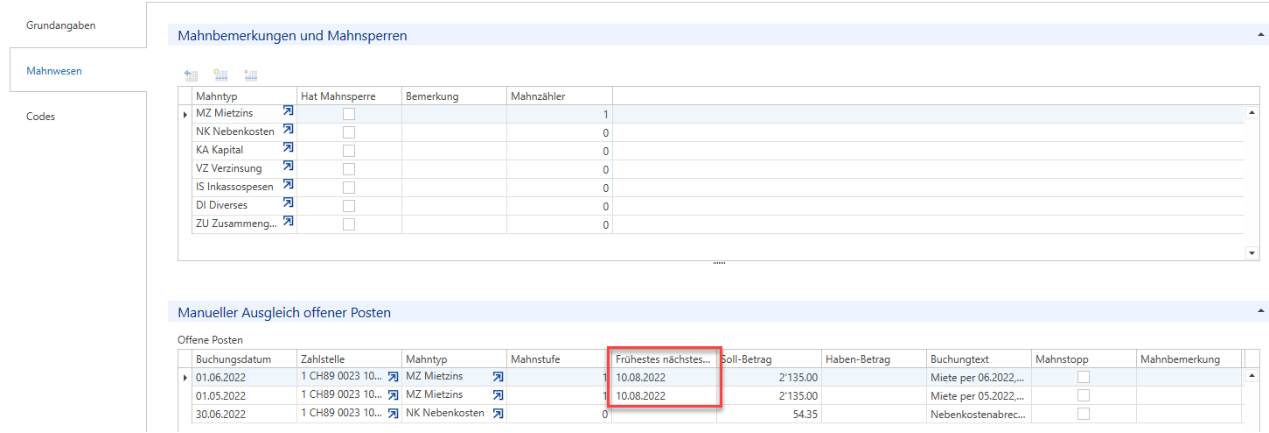Select the Buchungsdatum cell 01.06.2022

(244, 377)
